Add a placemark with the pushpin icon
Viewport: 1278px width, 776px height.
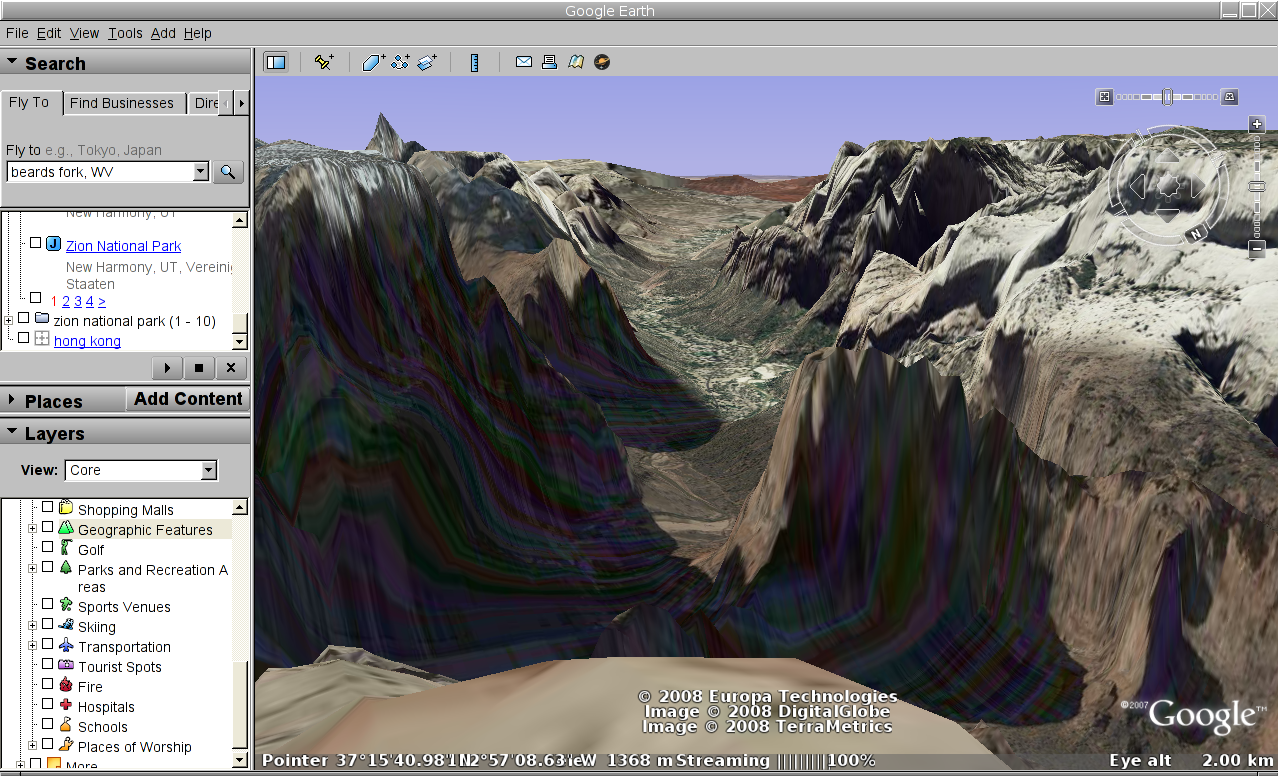(x=323, y=62)
